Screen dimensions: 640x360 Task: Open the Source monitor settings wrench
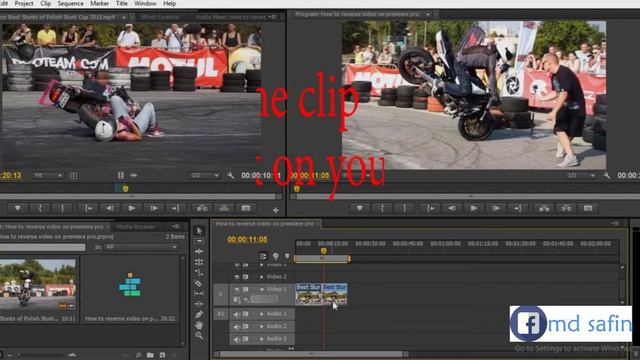(231, 176)
